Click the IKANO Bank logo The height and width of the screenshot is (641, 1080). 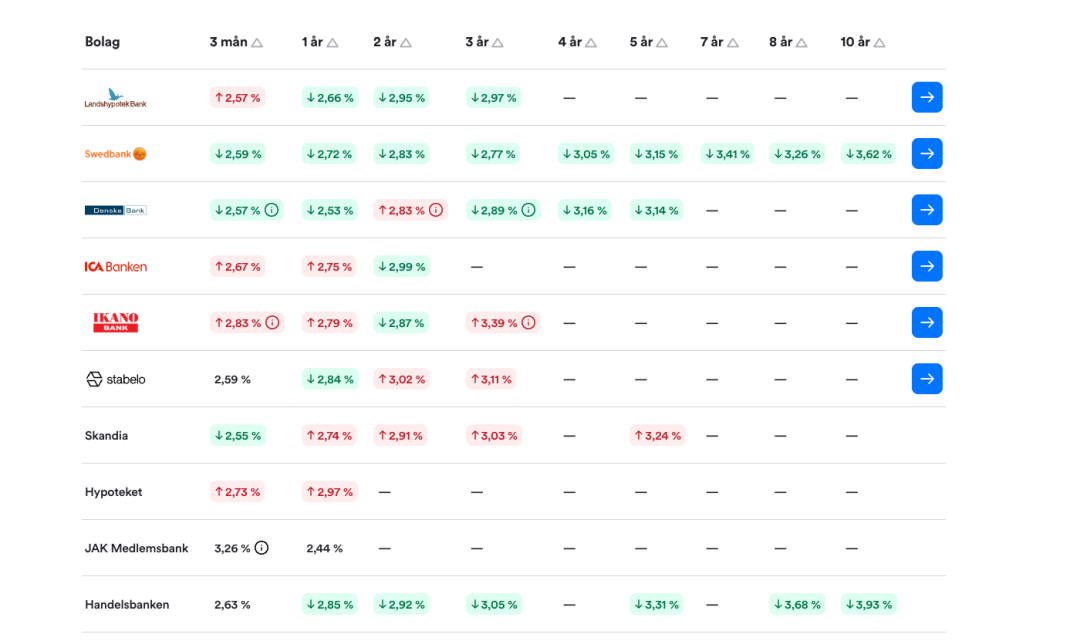point(115,323)
